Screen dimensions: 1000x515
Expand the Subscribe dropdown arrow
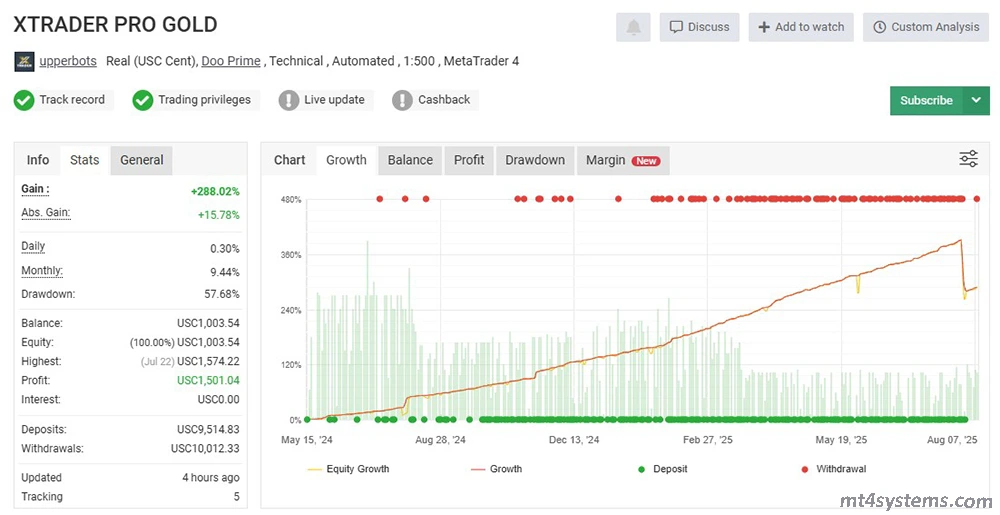976,100
